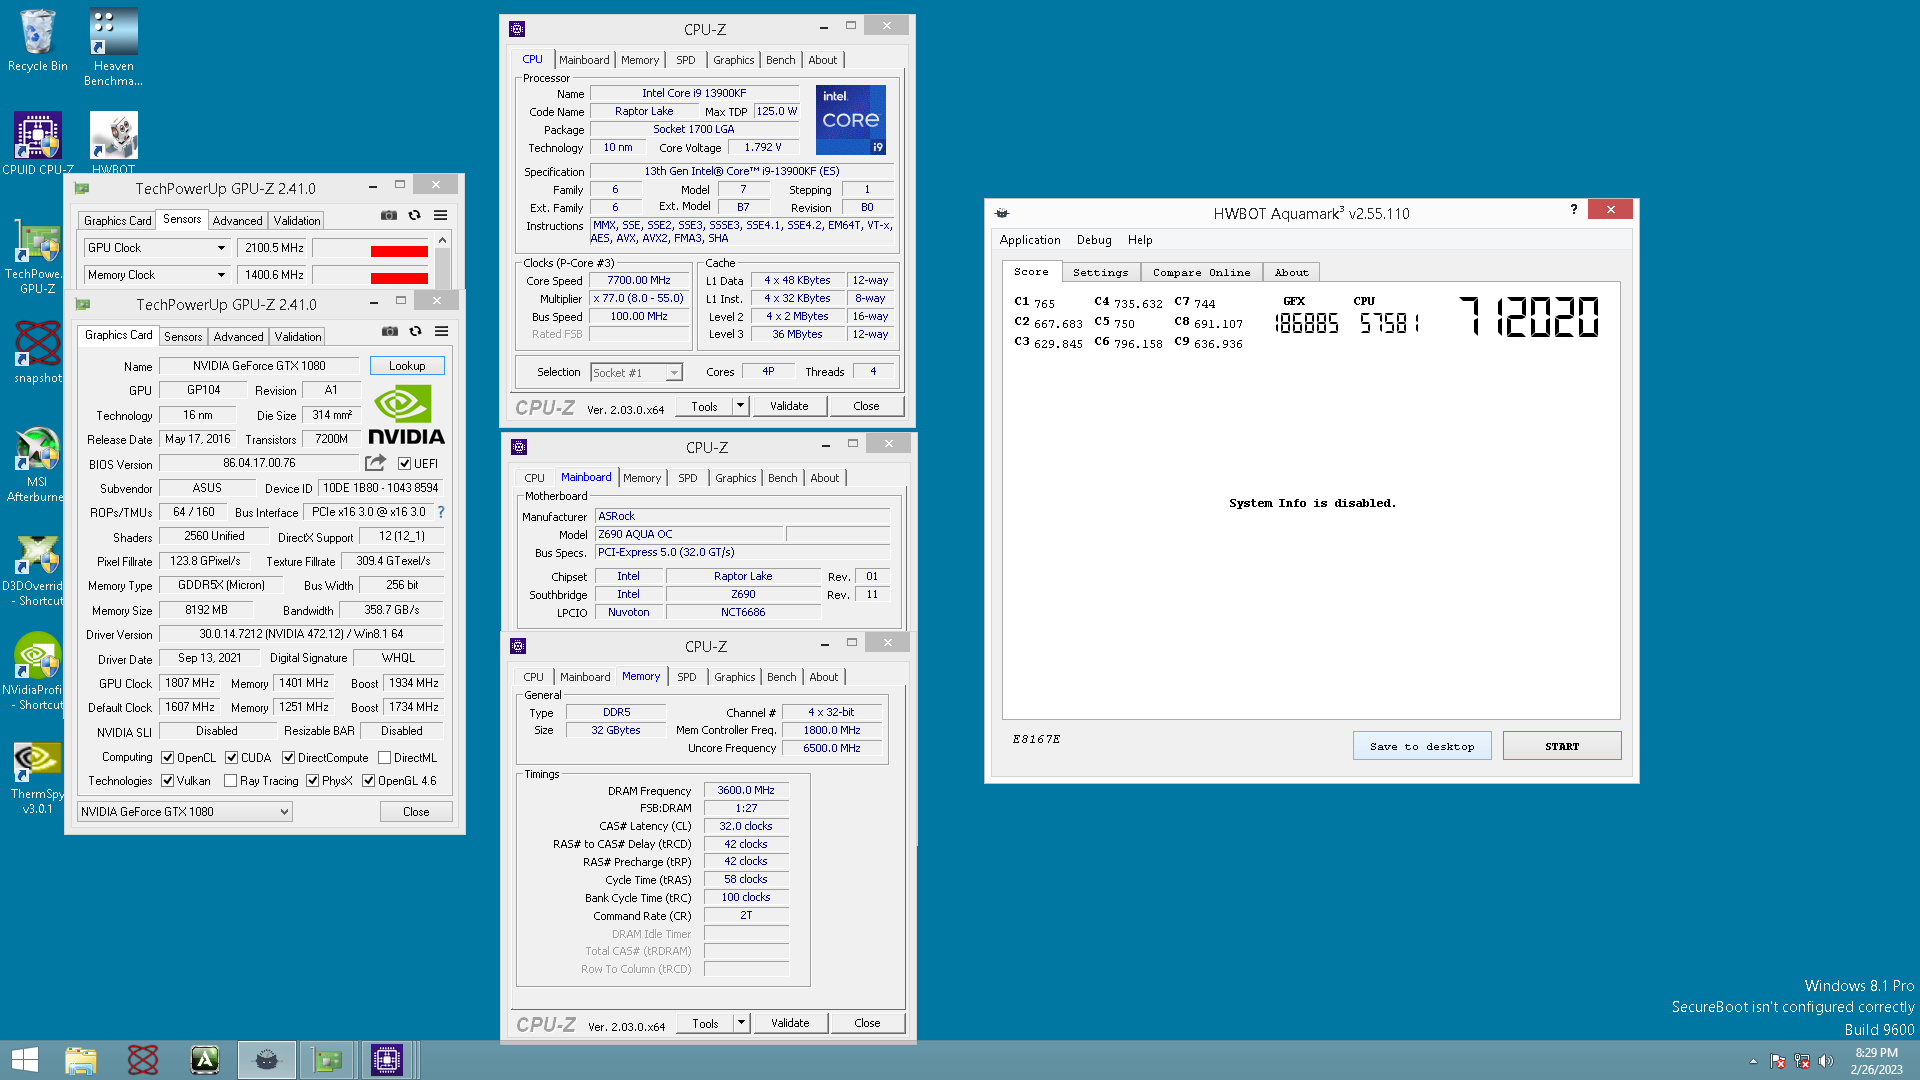Screen dimensions: 1920x1080
Task: Click Memory Clock red sensor graph bar
Action: [x=399, y=278]
